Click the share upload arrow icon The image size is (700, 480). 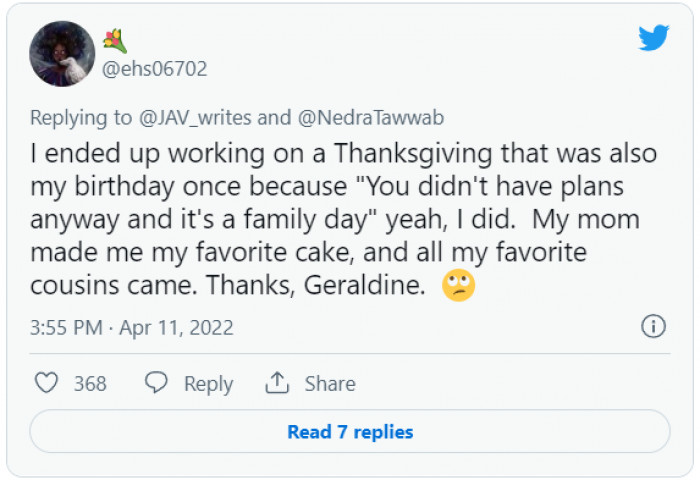click(276, 383)
